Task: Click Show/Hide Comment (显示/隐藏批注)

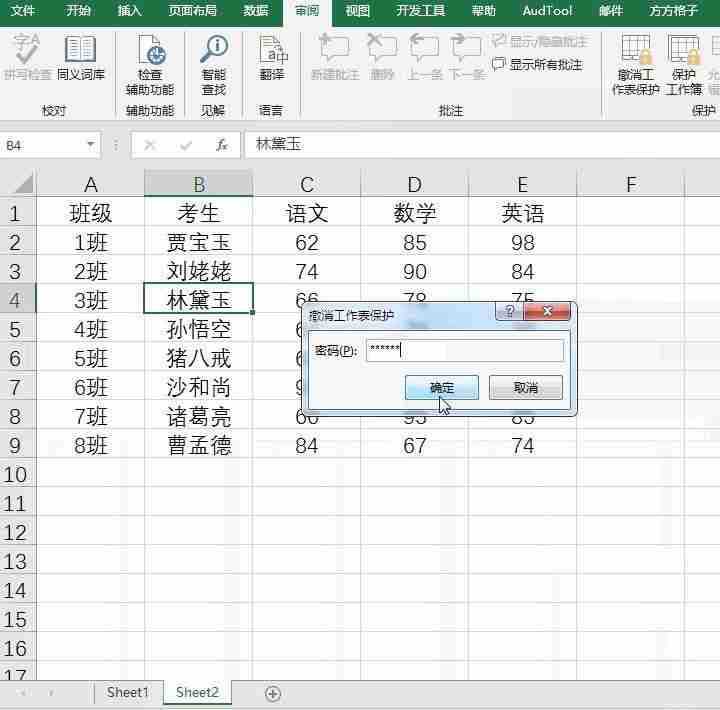Action: click(539, 41)
